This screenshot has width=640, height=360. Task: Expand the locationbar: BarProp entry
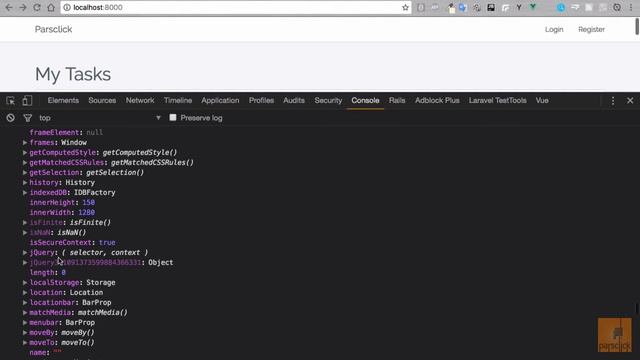[x=25, y=302]
